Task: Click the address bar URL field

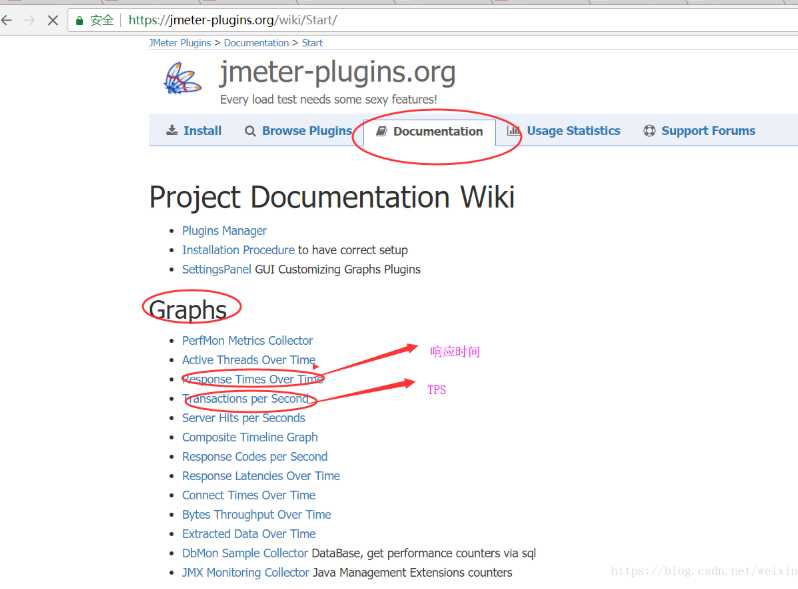Action: click(433, 20)
